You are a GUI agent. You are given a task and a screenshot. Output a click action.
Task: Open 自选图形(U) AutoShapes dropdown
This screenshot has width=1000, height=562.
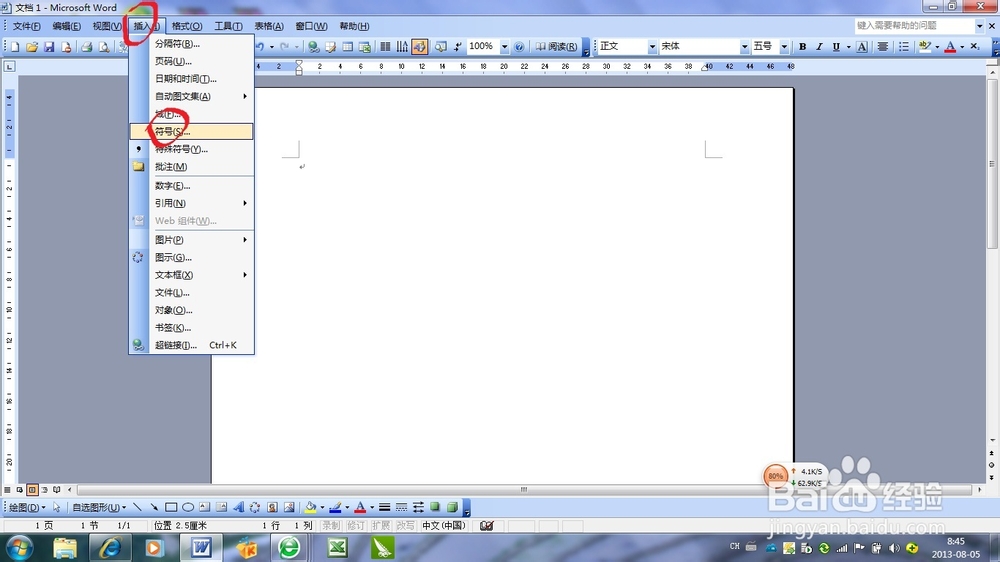click(99, 508)
